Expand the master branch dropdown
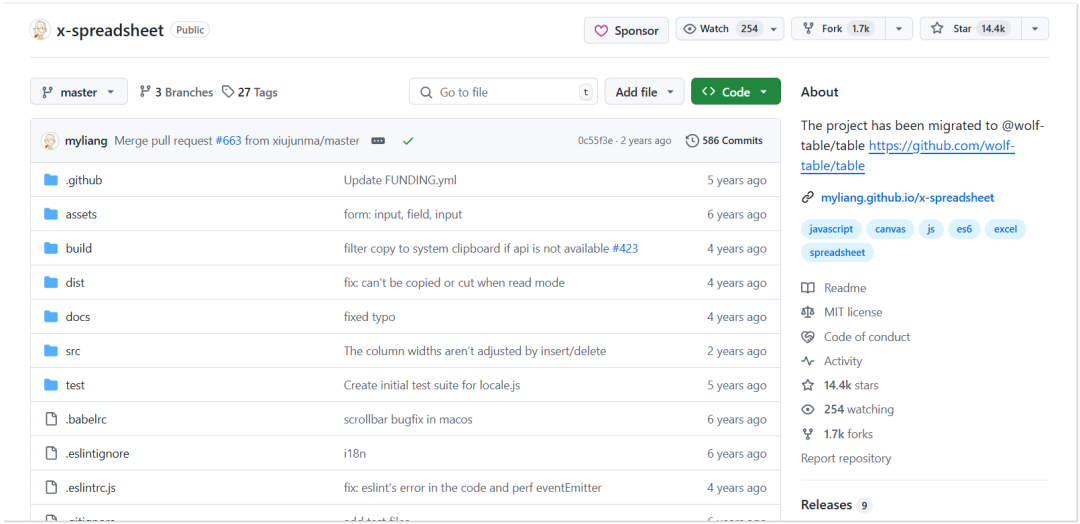Screen dimensions: 1080x524 79,92
